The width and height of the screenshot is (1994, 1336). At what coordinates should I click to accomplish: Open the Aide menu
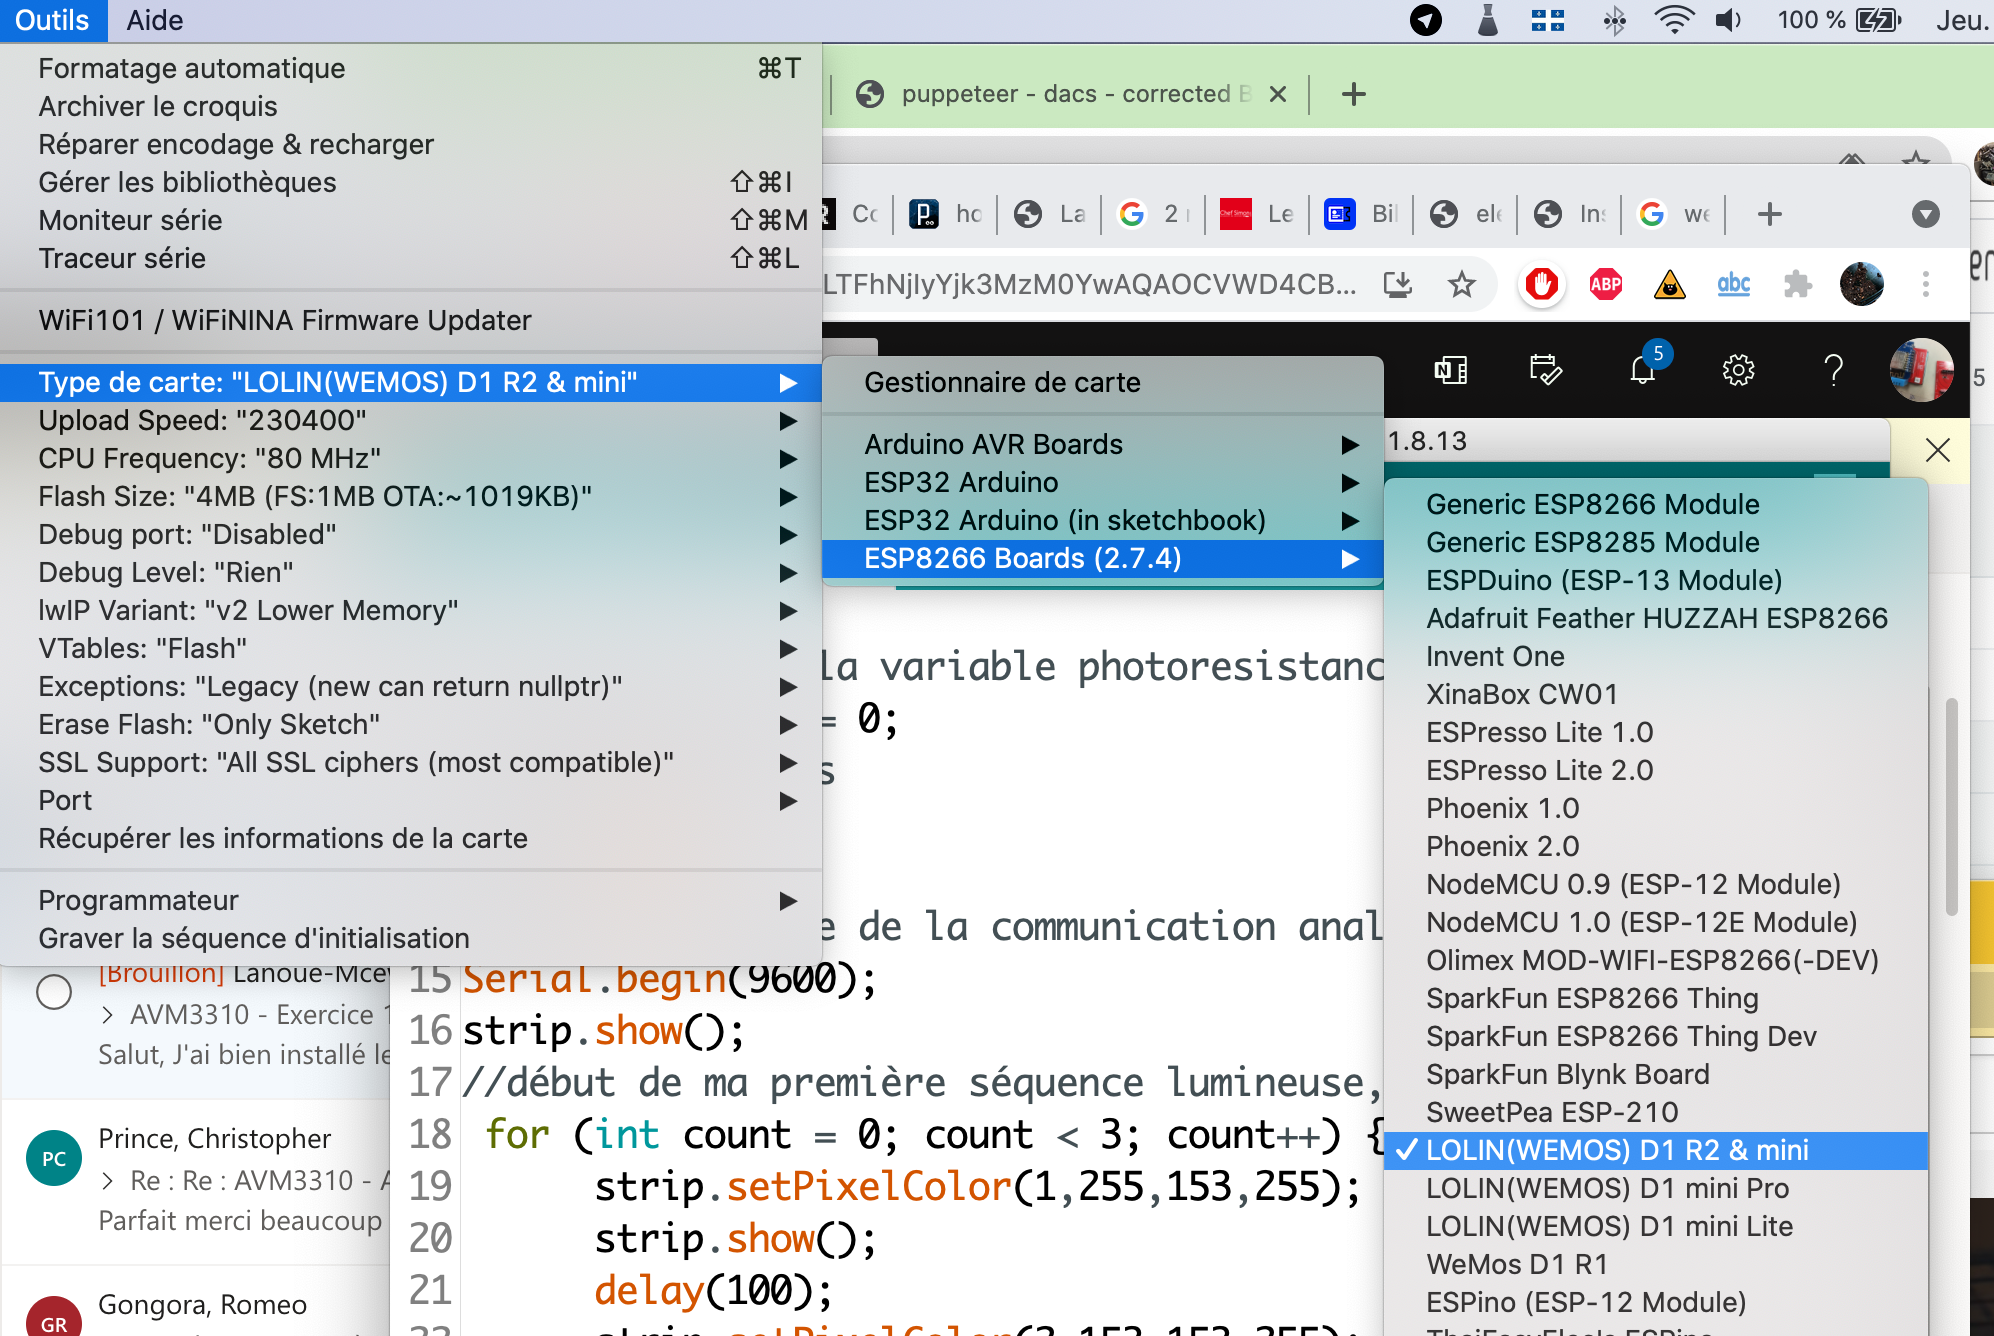(154, 20)
